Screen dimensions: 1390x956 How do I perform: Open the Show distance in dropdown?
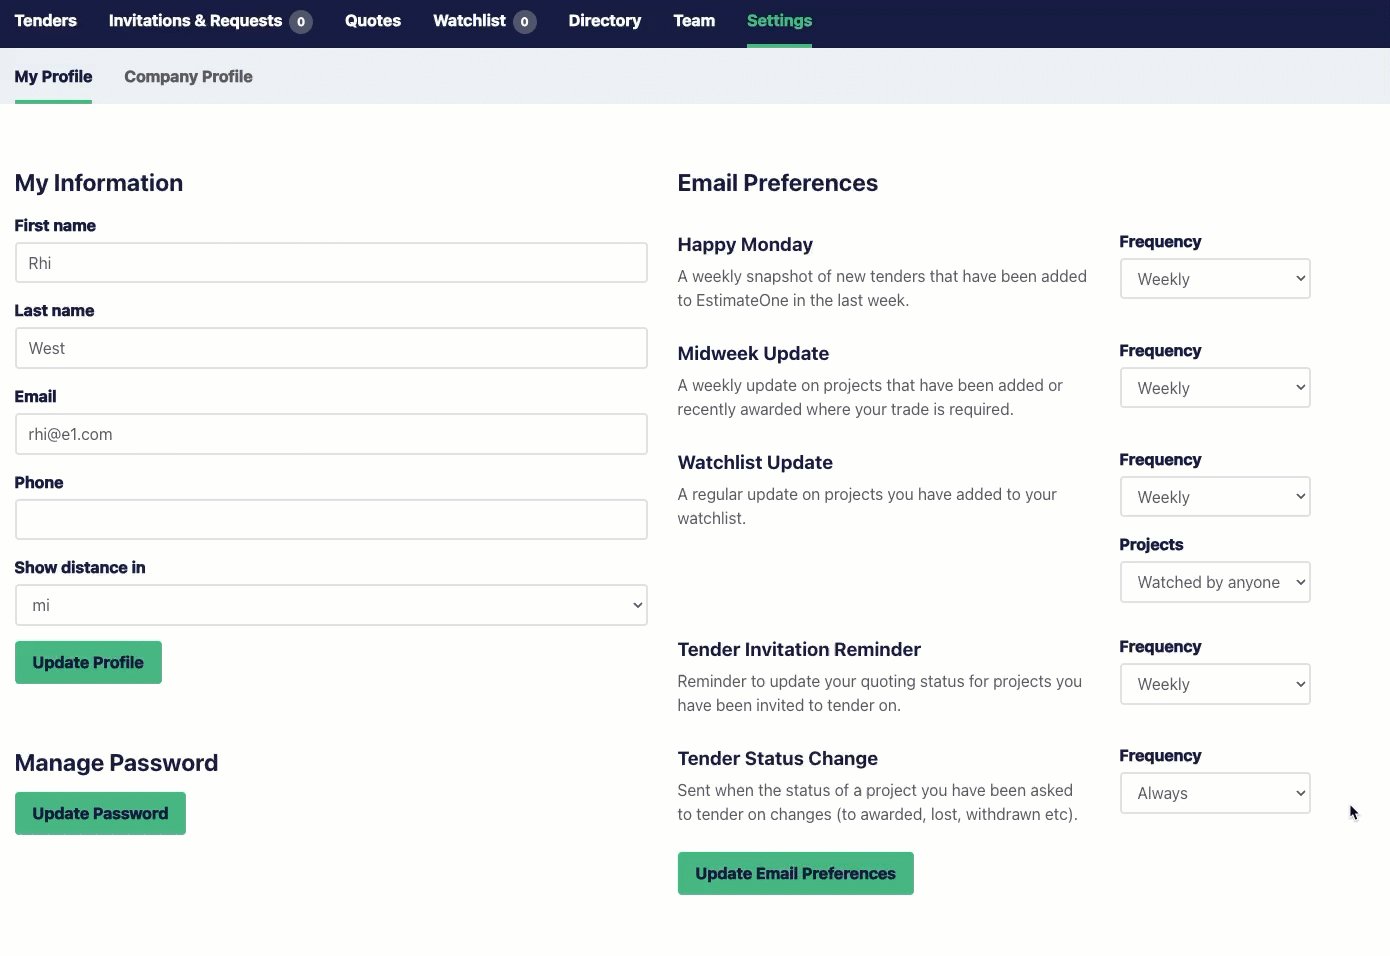tap(331, 605)
